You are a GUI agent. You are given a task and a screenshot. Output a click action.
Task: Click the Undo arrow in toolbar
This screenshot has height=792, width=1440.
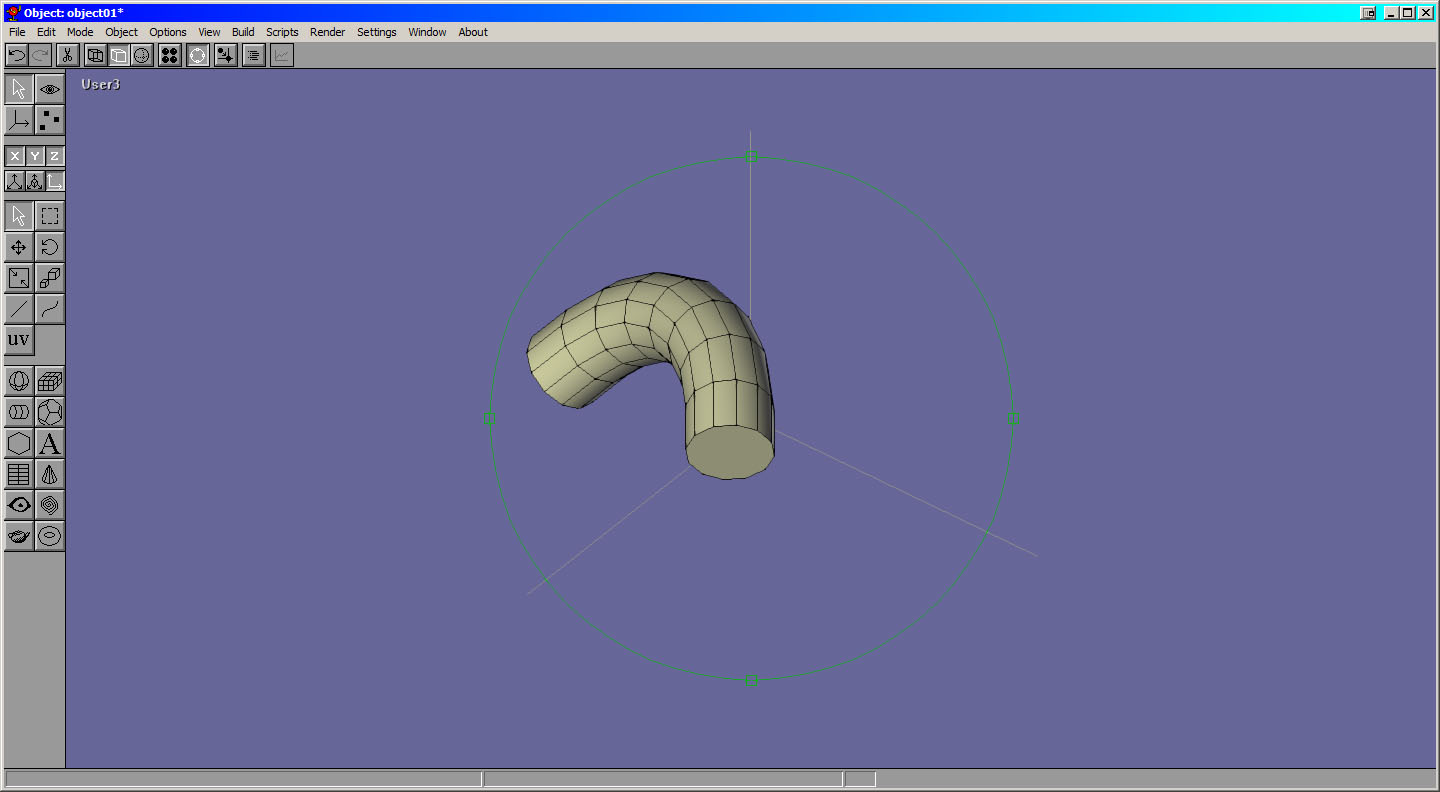pyautogui.click(x=17, y=56)
